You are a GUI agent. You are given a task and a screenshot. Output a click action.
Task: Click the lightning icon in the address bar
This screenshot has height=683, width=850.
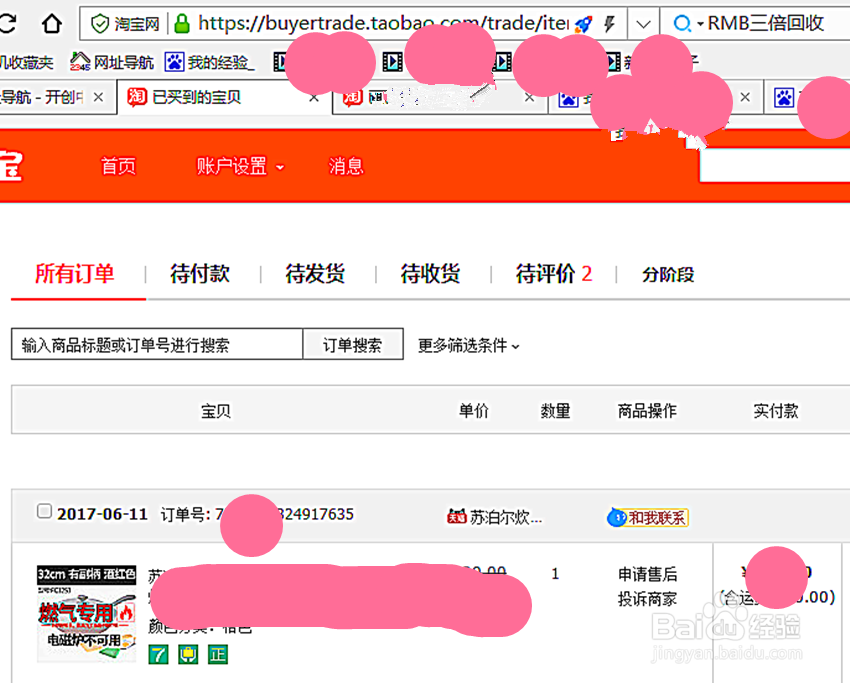point(608,22)
